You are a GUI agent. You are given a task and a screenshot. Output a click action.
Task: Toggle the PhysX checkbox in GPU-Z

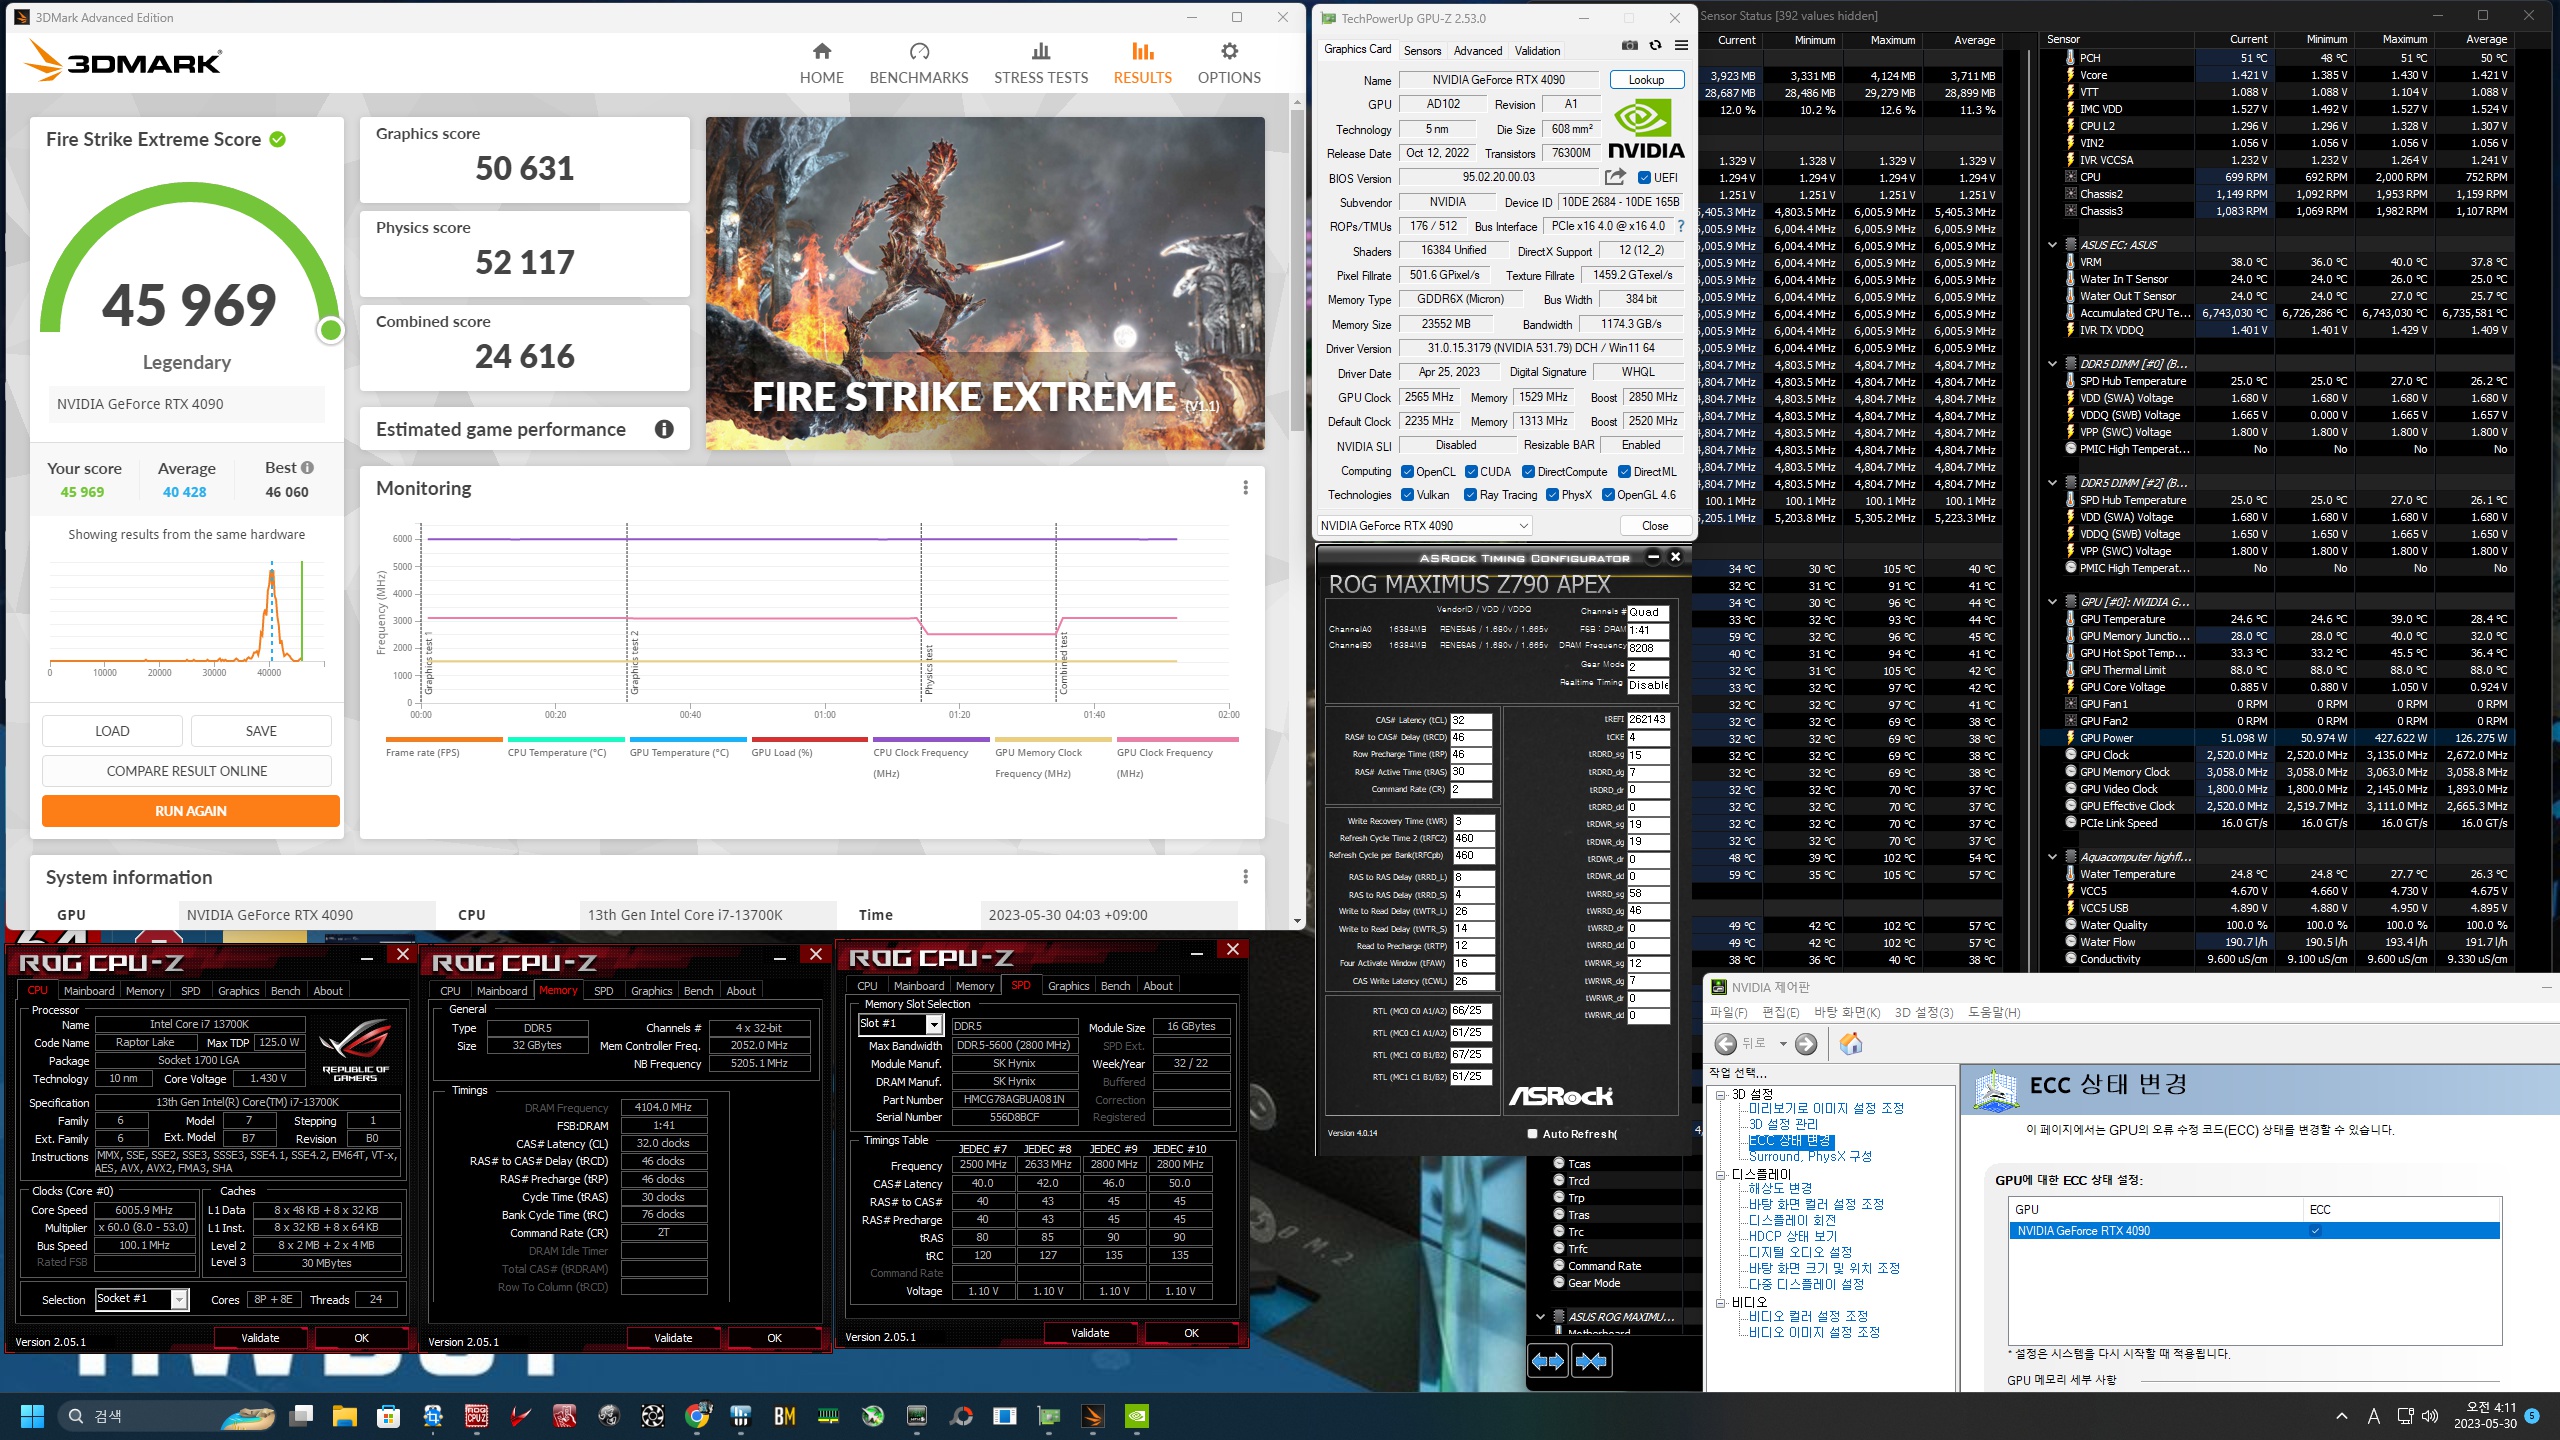(1553, 495)
